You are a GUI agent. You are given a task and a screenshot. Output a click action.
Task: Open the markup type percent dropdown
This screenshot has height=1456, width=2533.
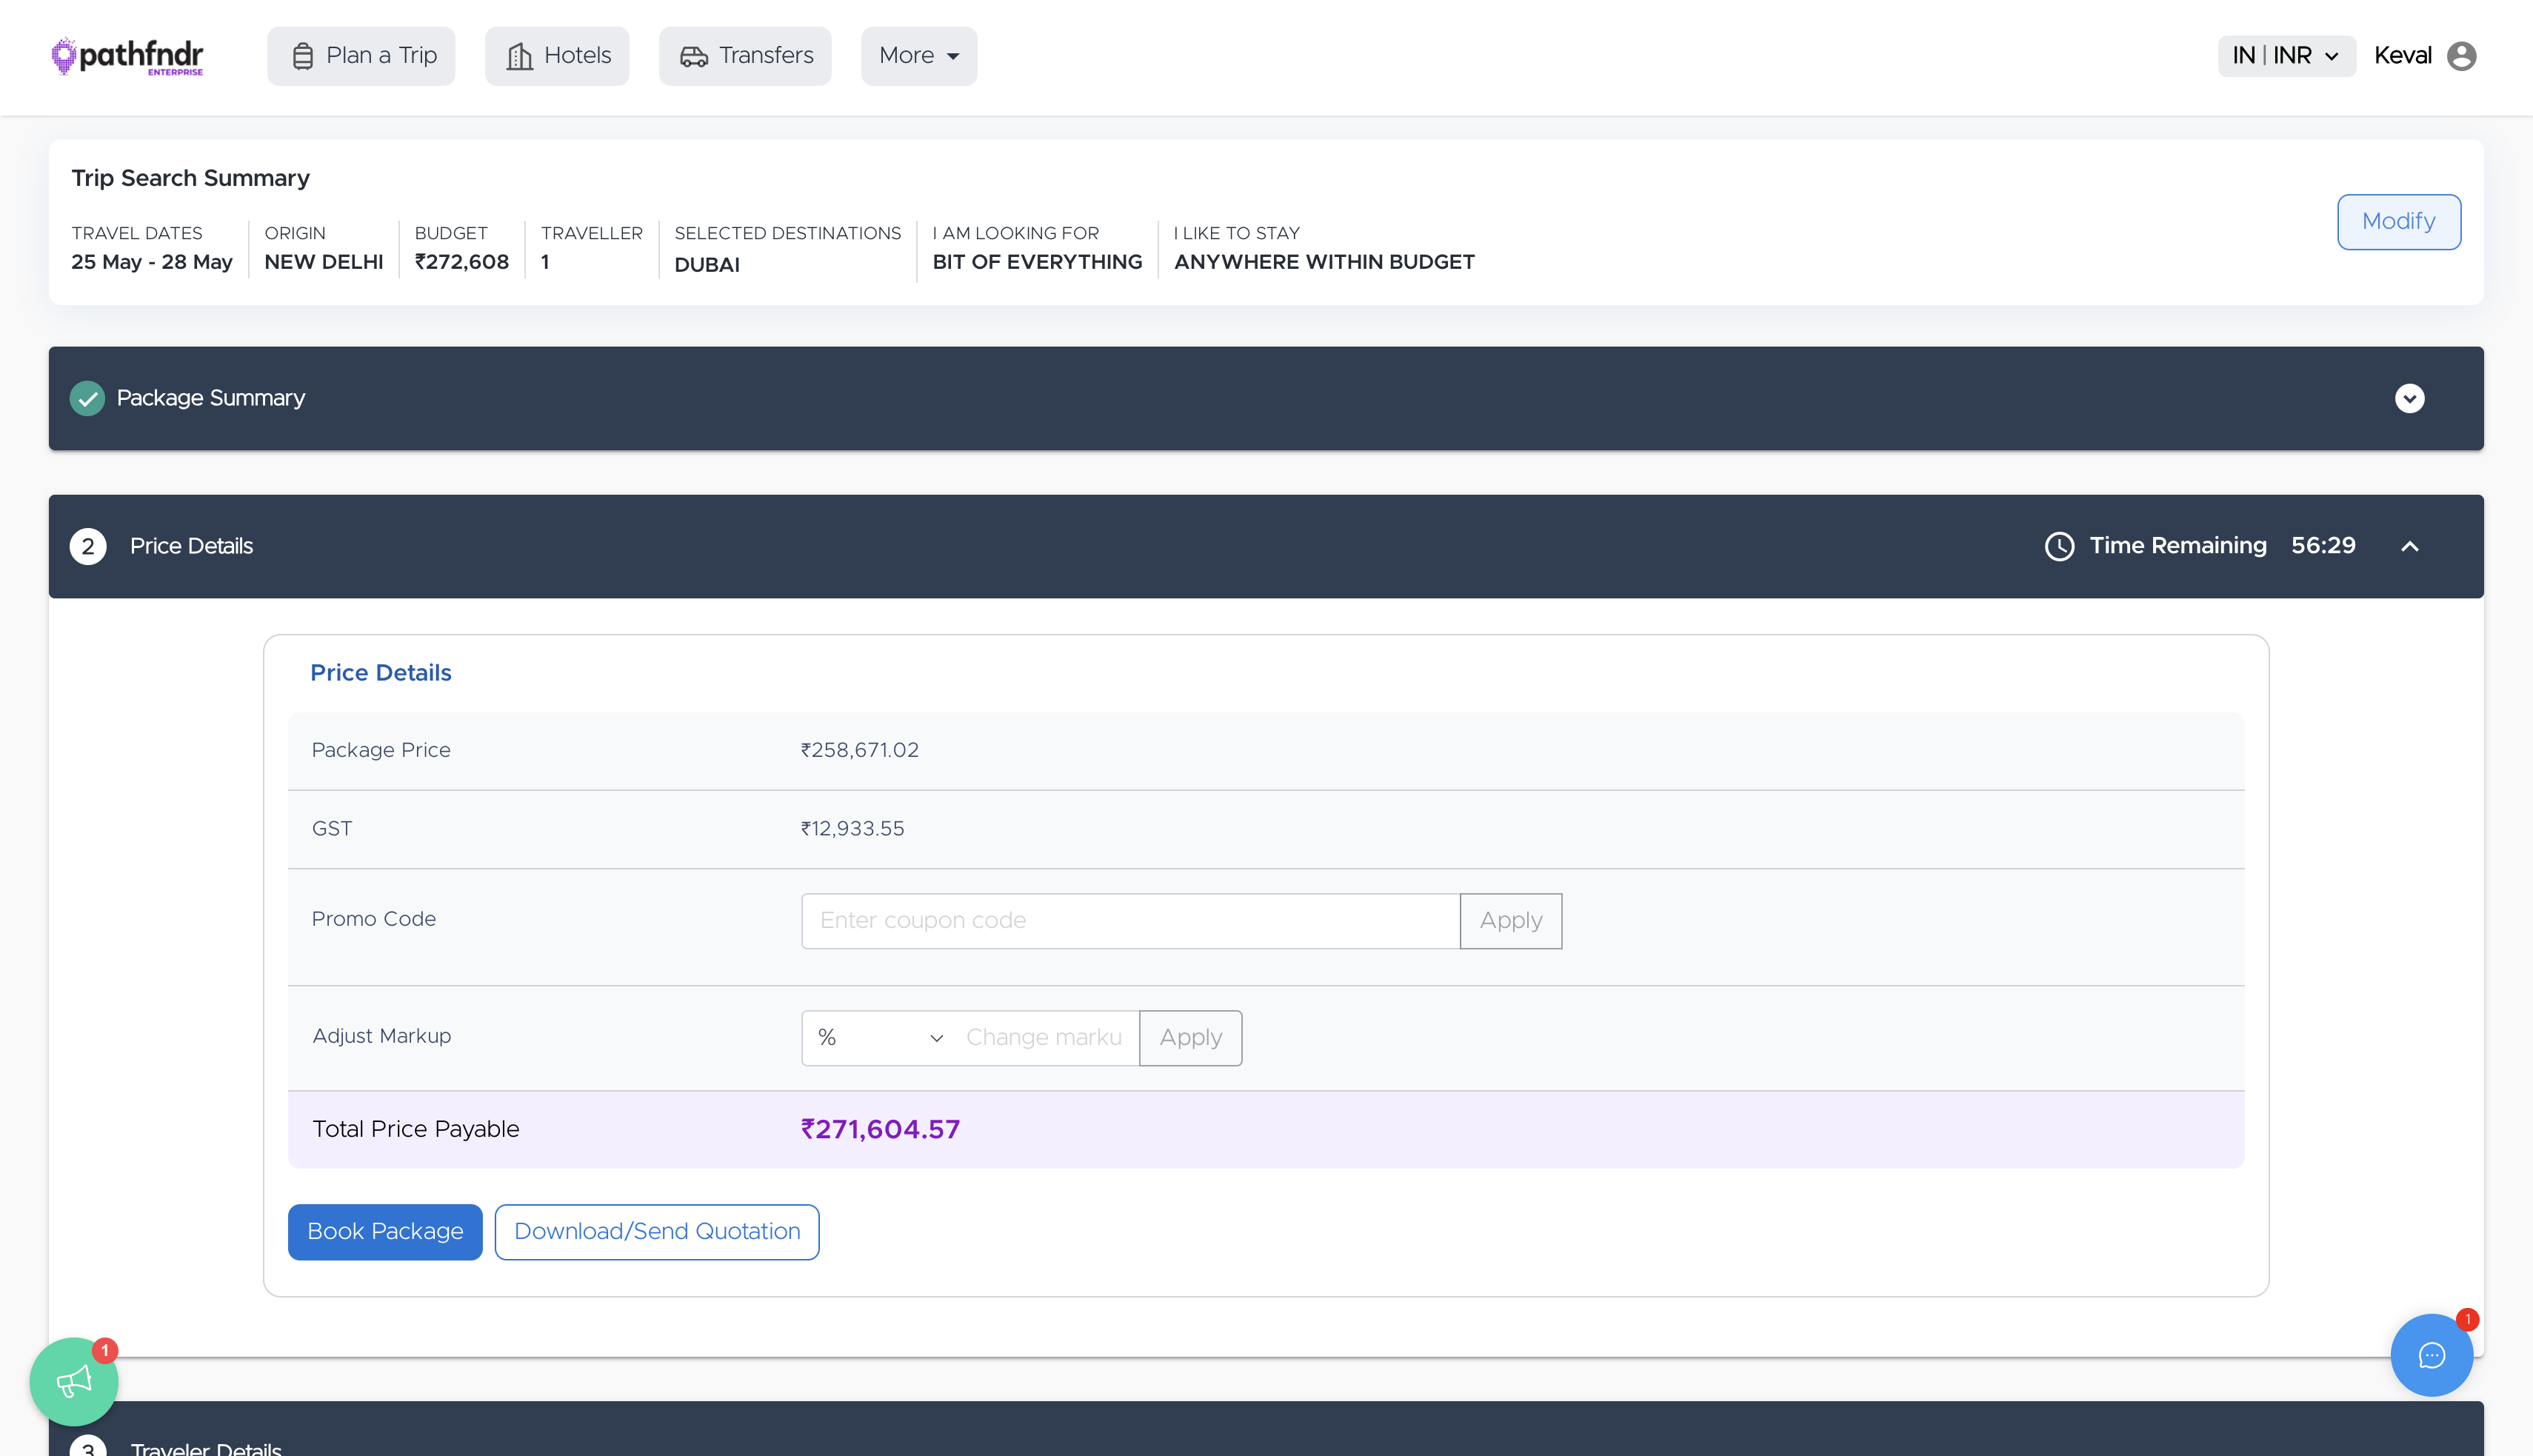(879, 1038)
